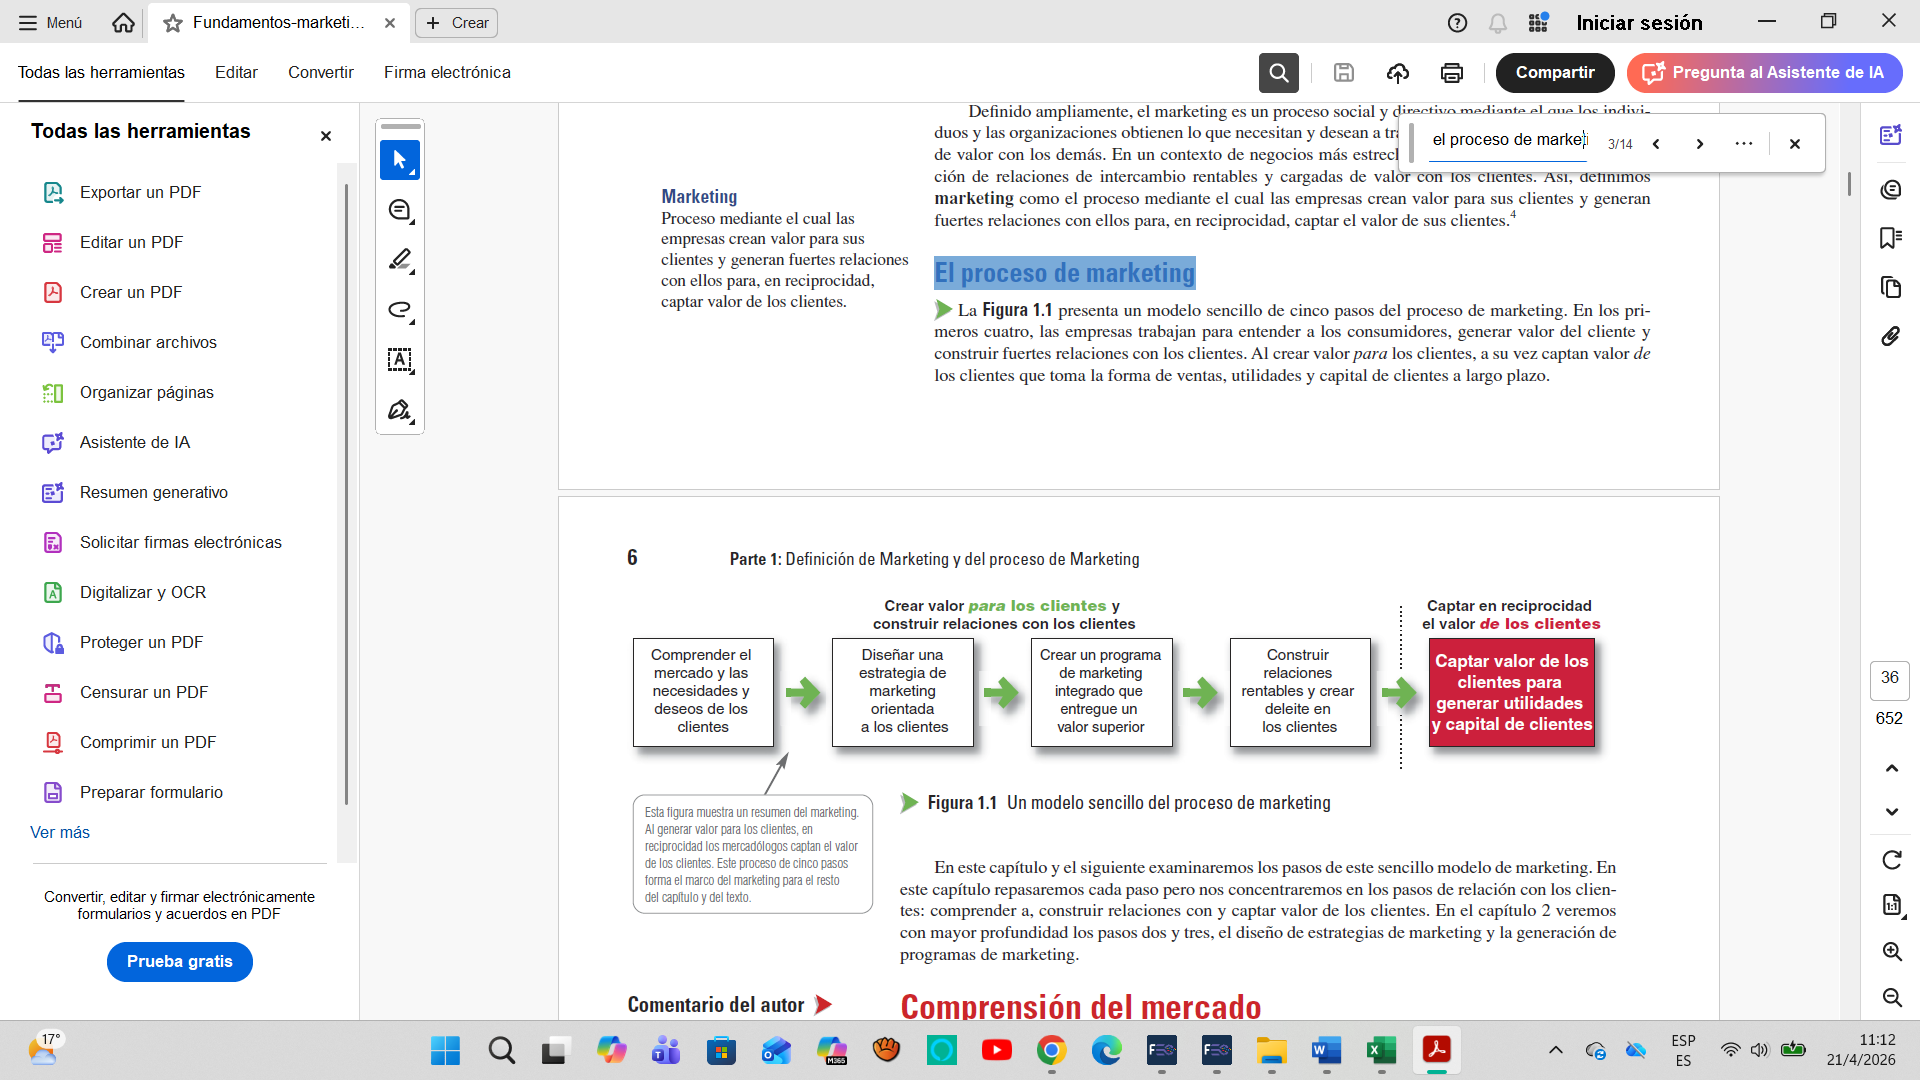
Task: Open attachments panel
Action: (1890, 337)
